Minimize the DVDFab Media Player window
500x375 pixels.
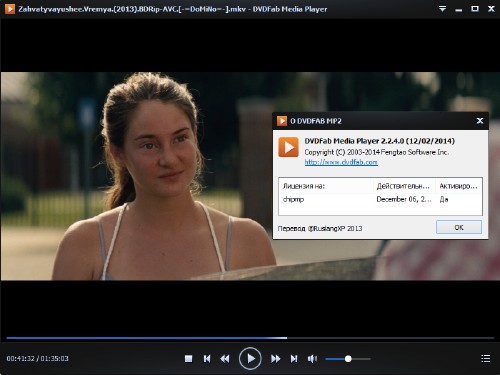[459, 9]
